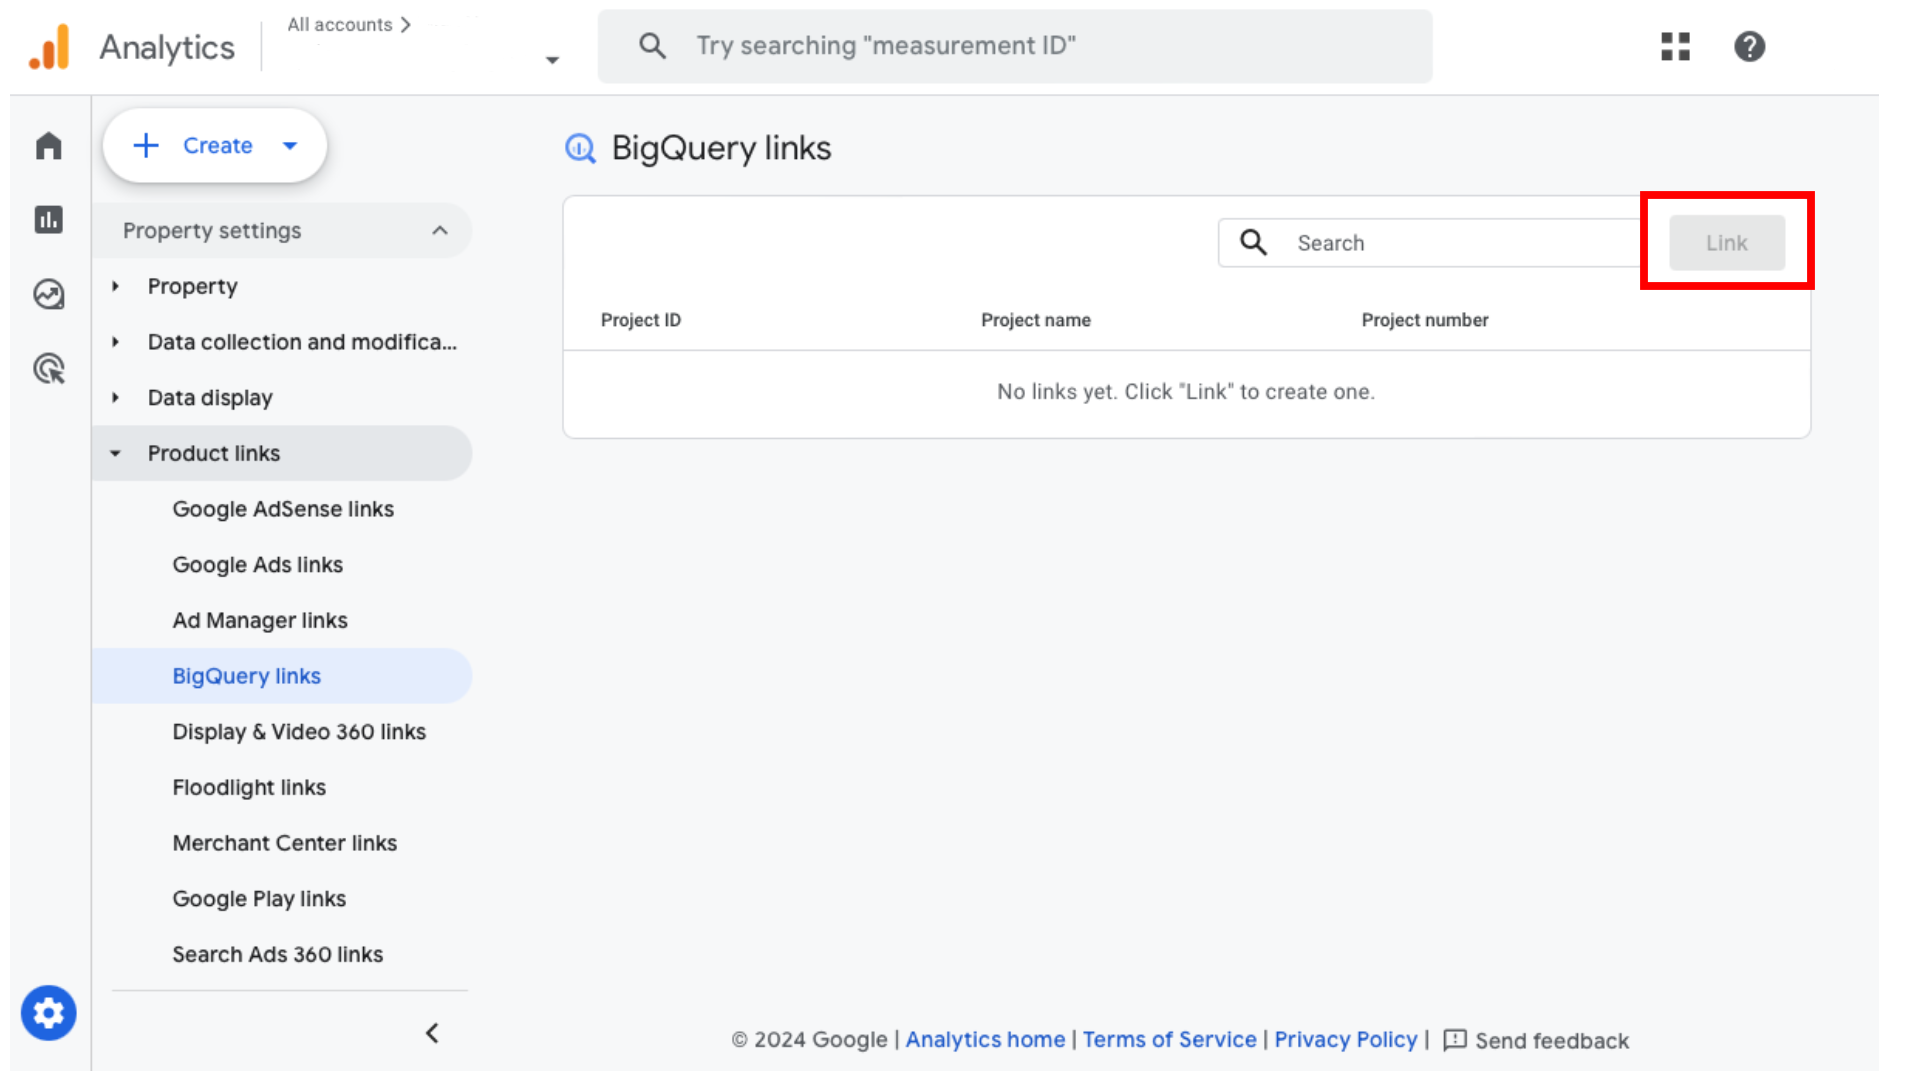This screenshot has width=1920, height=1080.
Task: Open the Analytics home link
Action: 985,1040
